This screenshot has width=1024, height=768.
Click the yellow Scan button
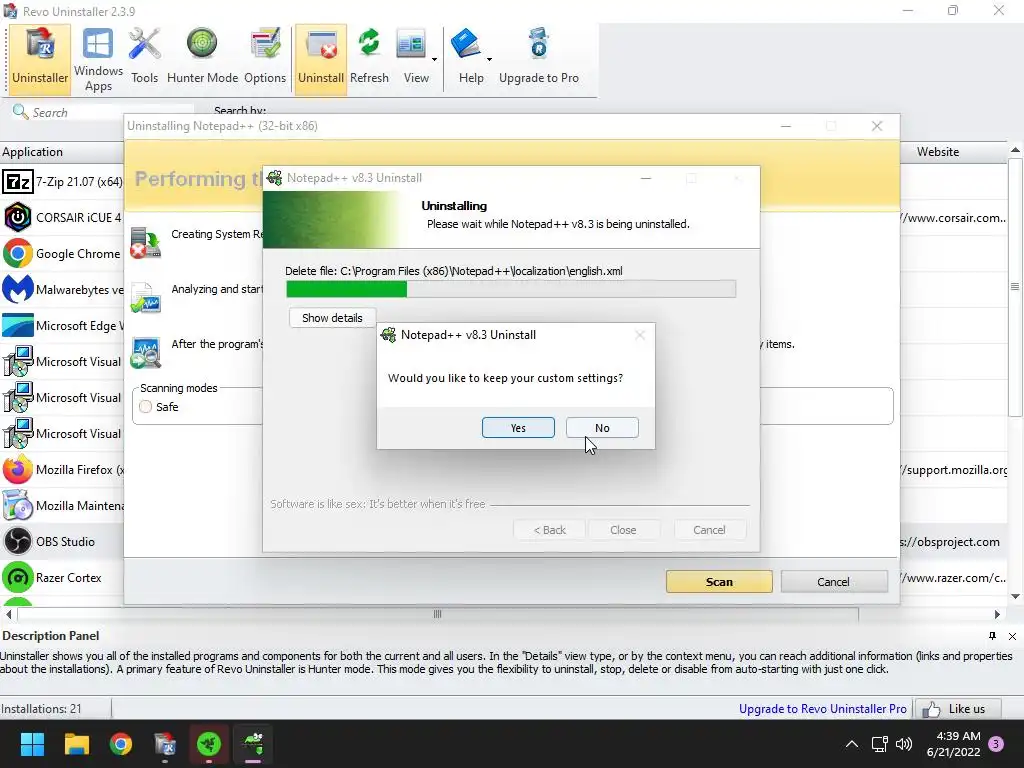(x=719, y=582)
